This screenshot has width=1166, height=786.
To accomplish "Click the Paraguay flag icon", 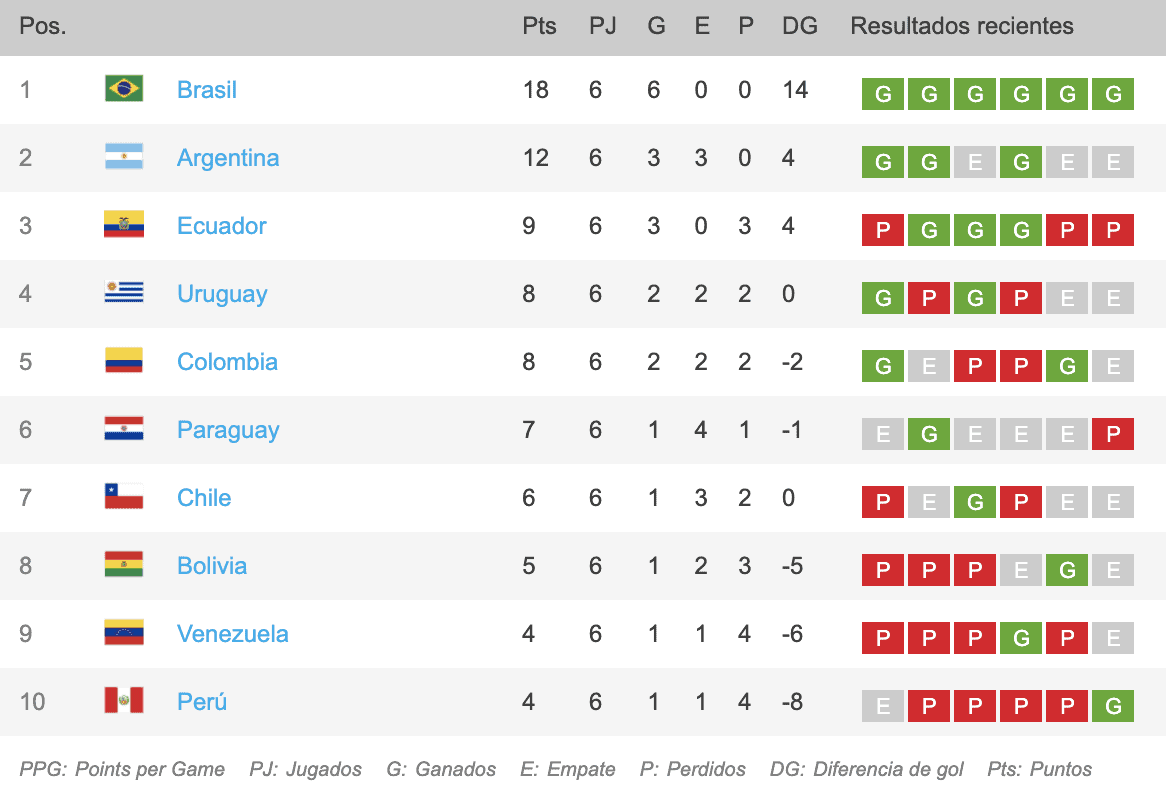I will click(124, 428).
